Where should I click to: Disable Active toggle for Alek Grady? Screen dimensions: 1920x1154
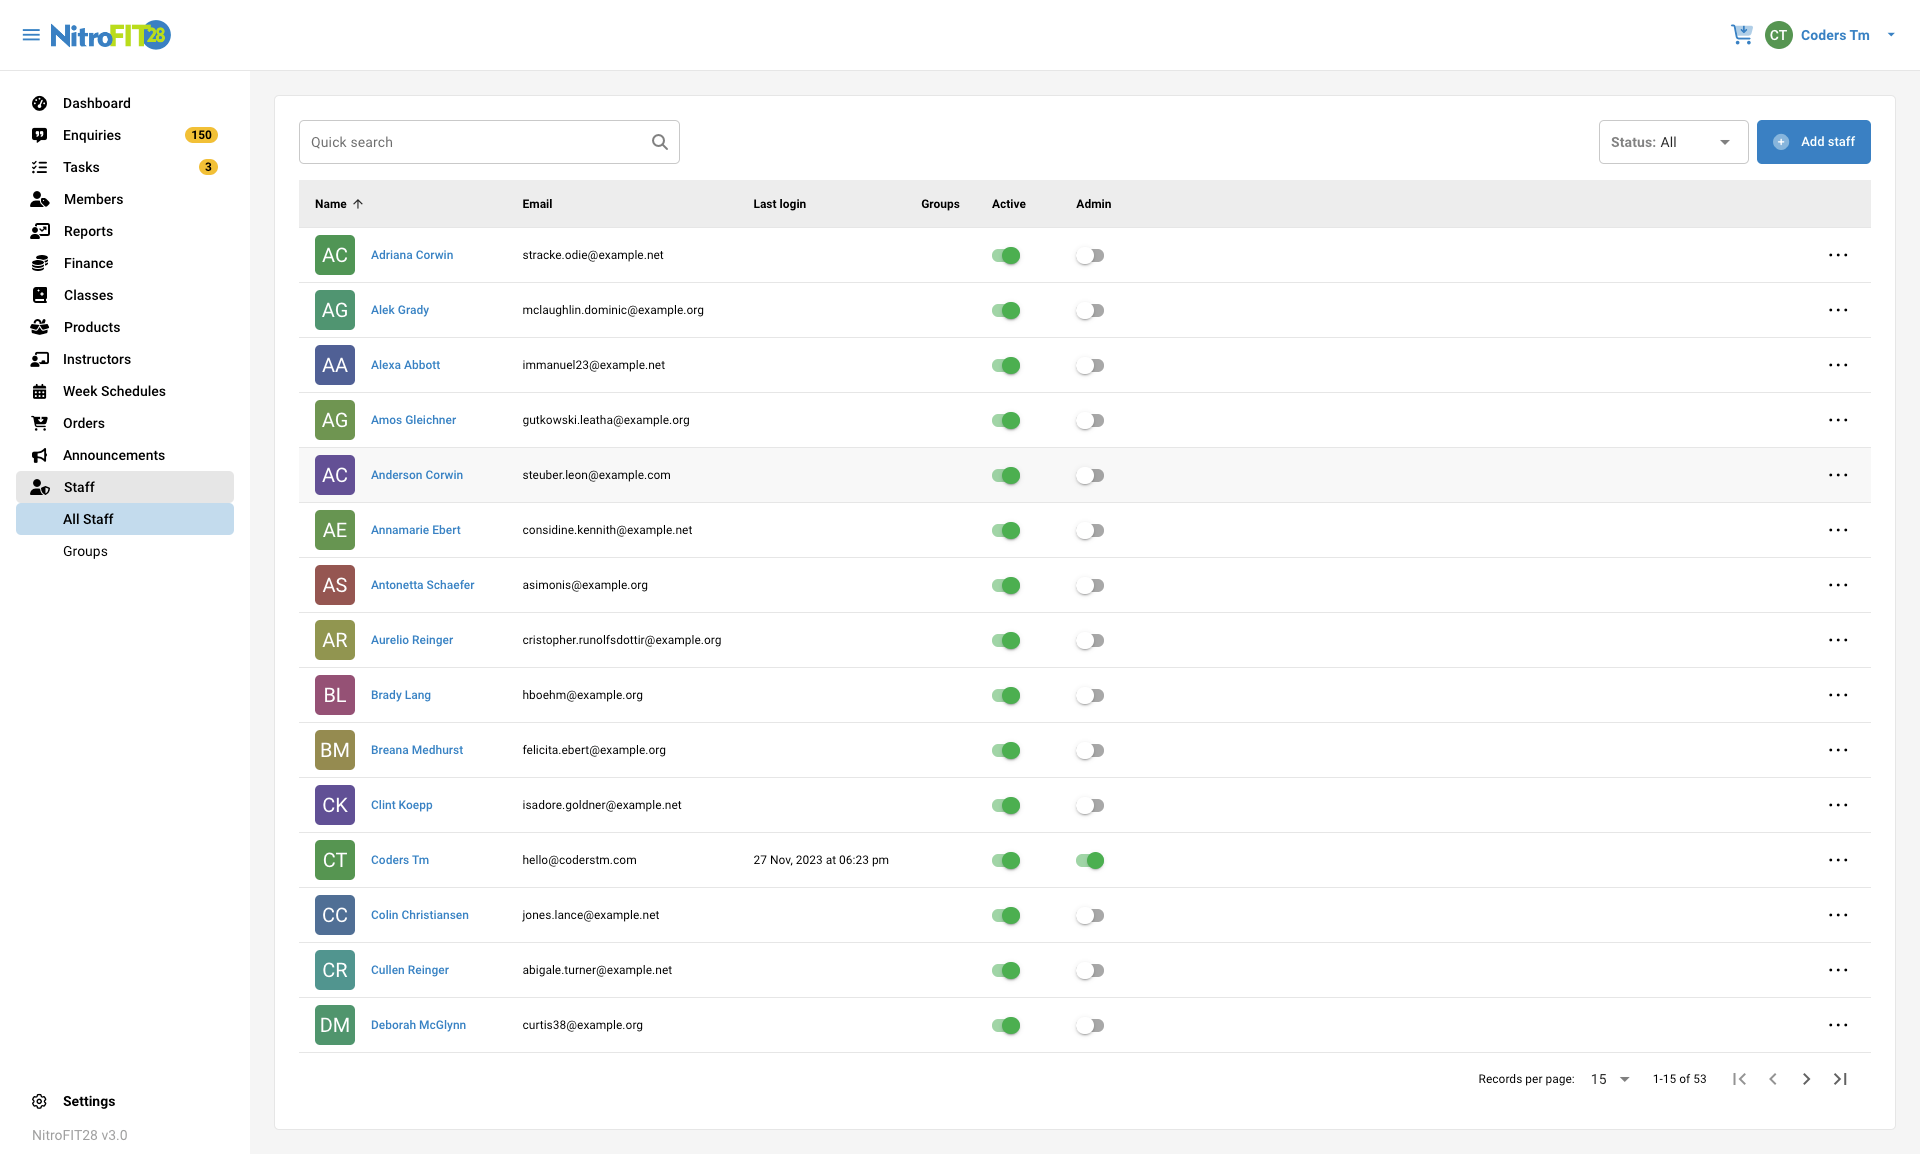[x=1006, y=310]
